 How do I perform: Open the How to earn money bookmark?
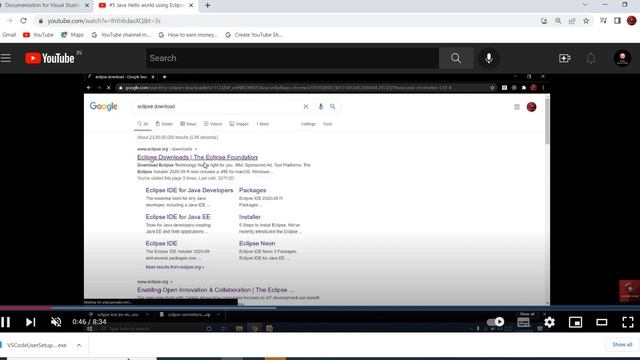[x=188, y=35]
